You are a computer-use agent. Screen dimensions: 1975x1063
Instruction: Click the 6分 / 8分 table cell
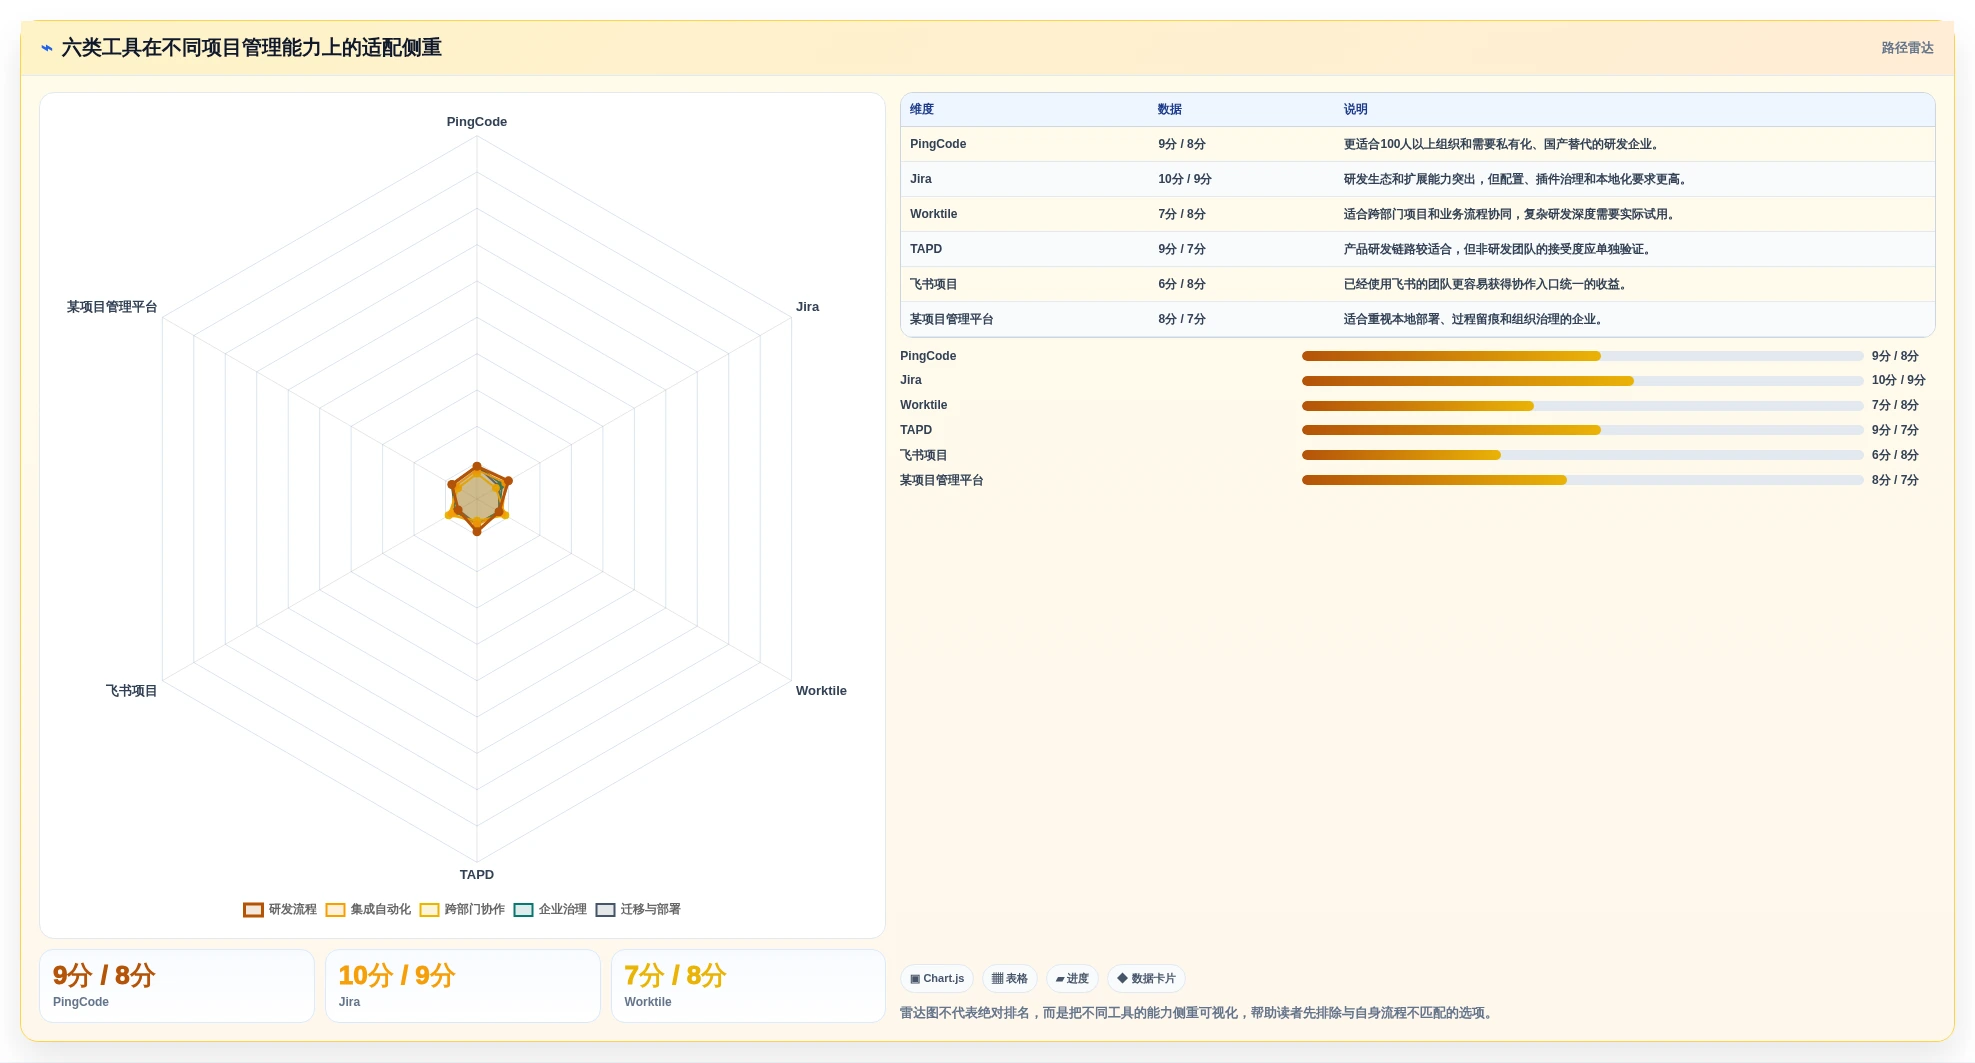(x=1182, y=285)
